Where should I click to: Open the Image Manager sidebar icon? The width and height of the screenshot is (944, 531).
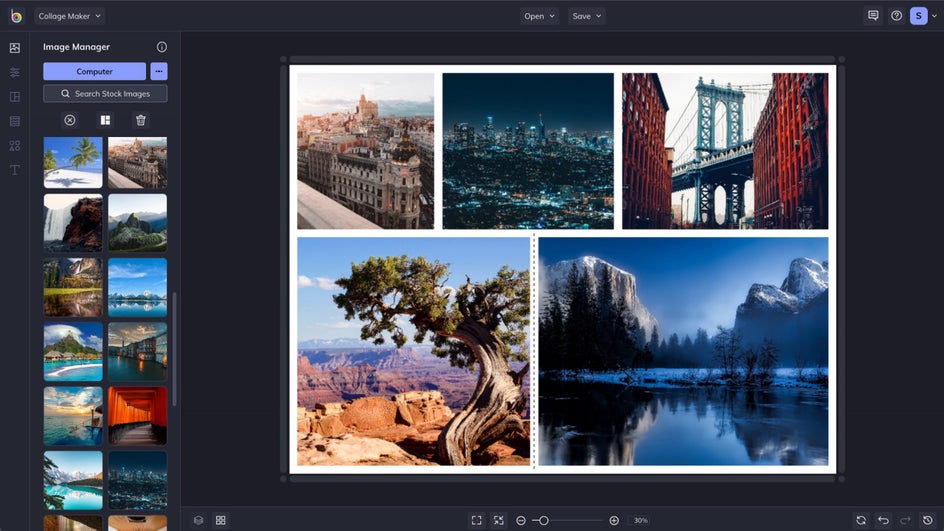point(15,48)
